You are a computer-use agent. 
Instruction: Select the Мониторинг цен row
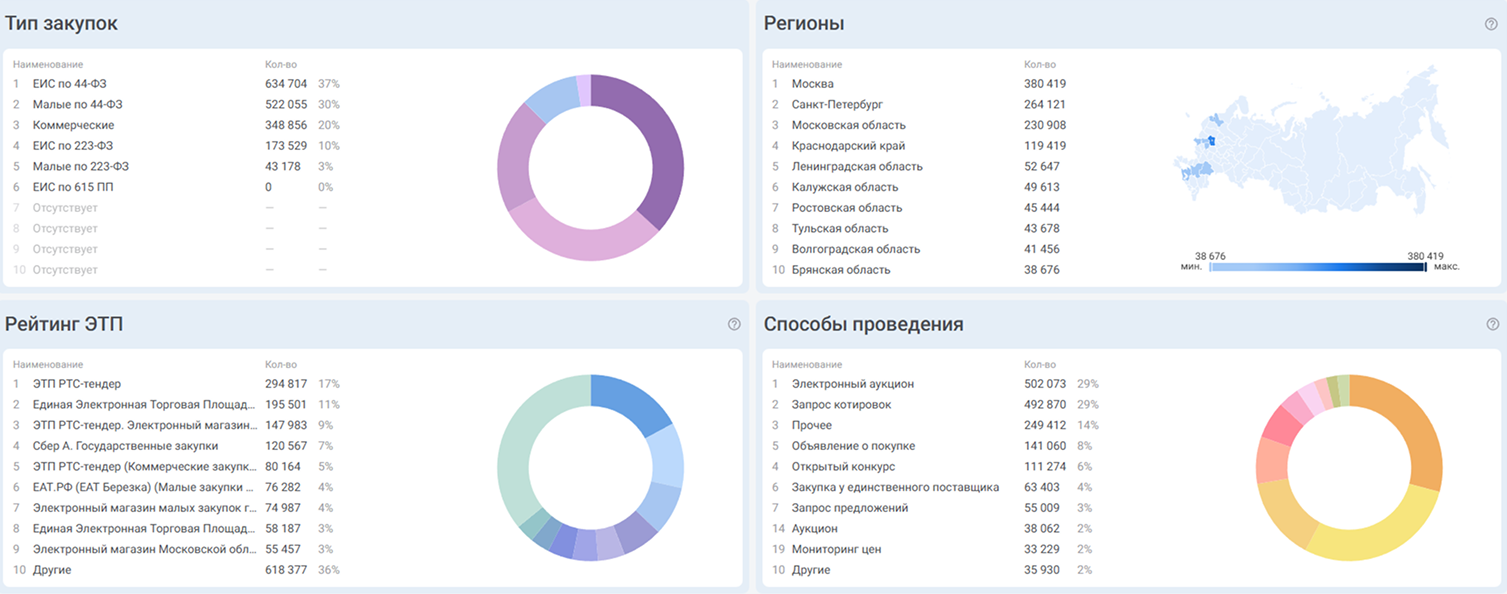(935, 549)
